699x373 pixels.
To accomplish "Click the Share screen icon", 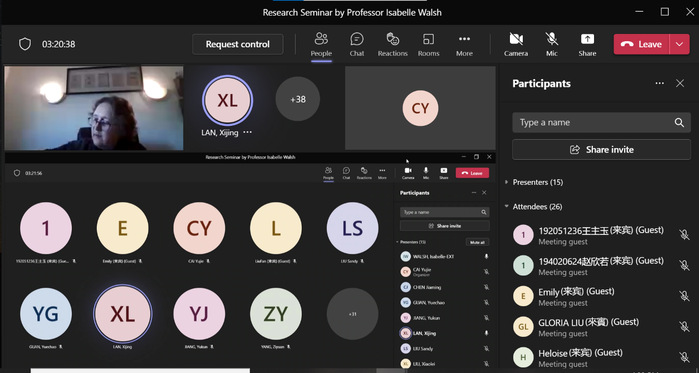I will tap(587, 39).
